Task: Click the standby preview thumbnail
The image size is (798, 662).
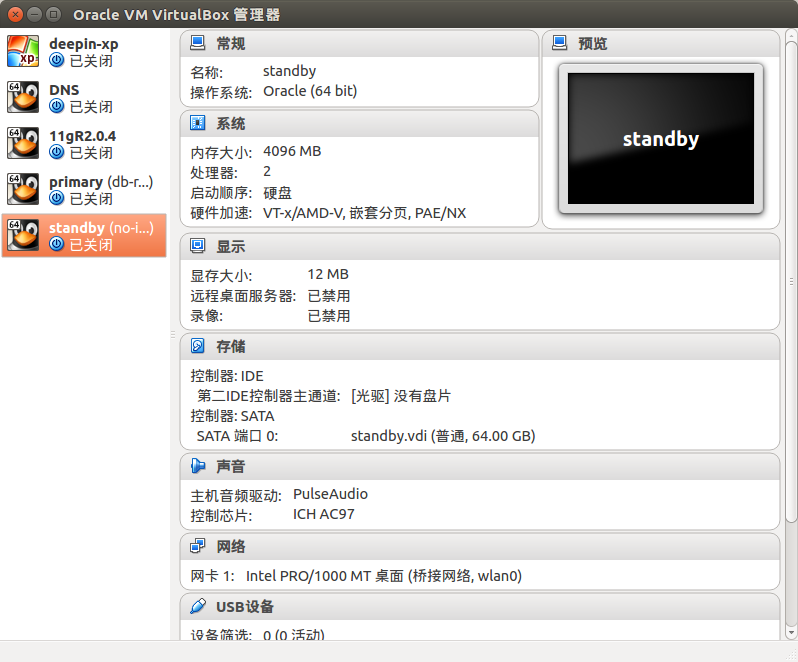Action: click(x=661, y=138)
